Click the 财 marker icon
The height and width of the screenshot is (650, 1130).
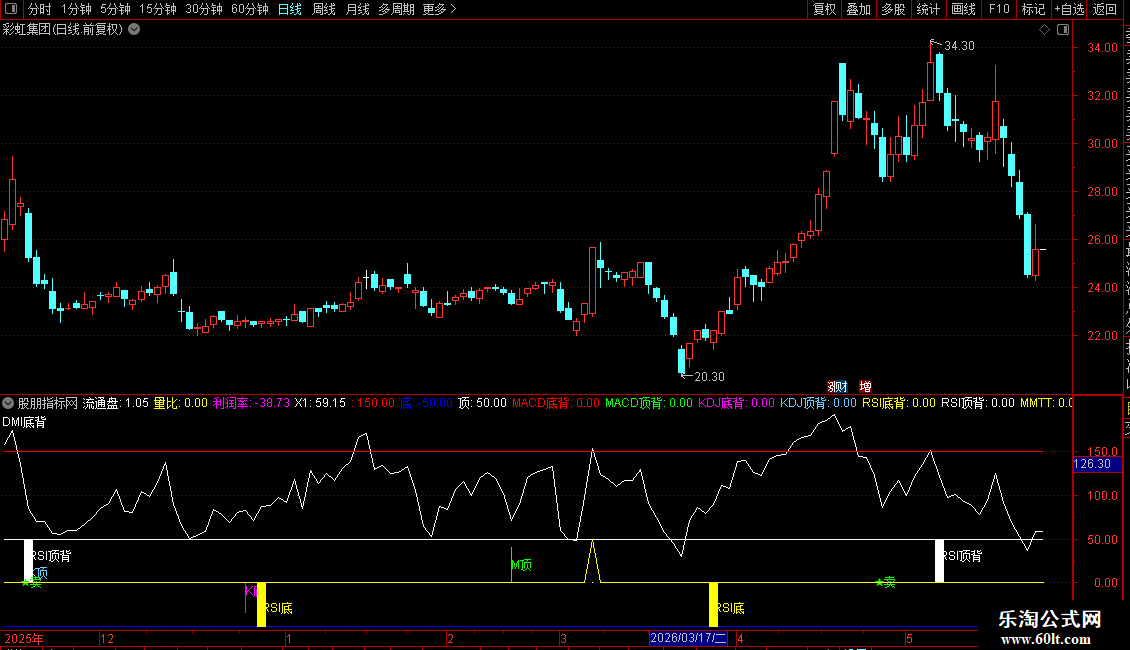pos(842,387)
